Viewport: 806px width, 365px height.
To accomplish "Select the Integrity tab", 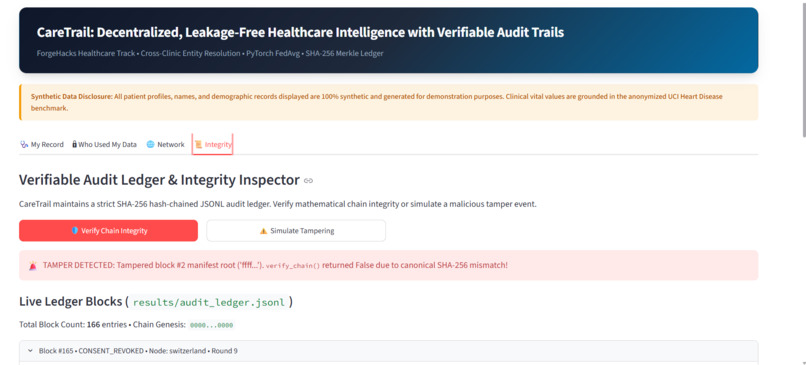I will coord(213,144).
